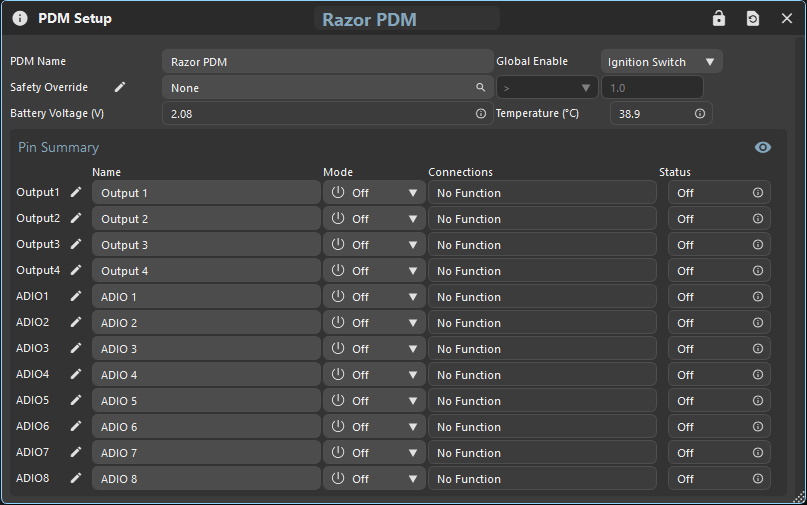807x505 pixels.
Task: Click the Safety Override pencil edit icon
Action: (120, 87)
